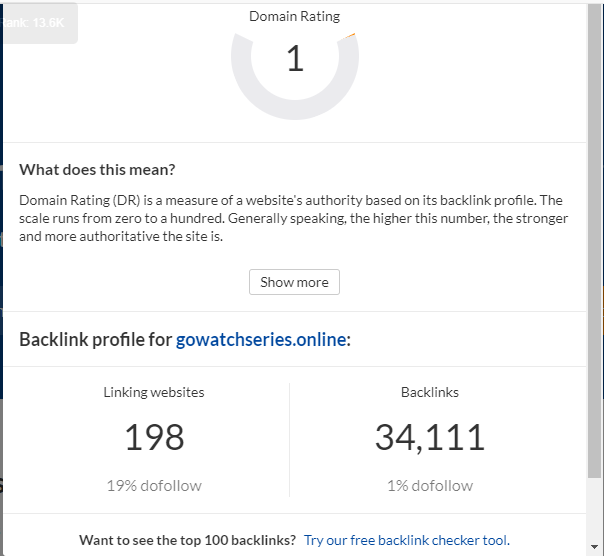Image resolution: width=604 pixels, height=556 pixels.
Task: Click the 1% dofollow text
Action: 430,486
